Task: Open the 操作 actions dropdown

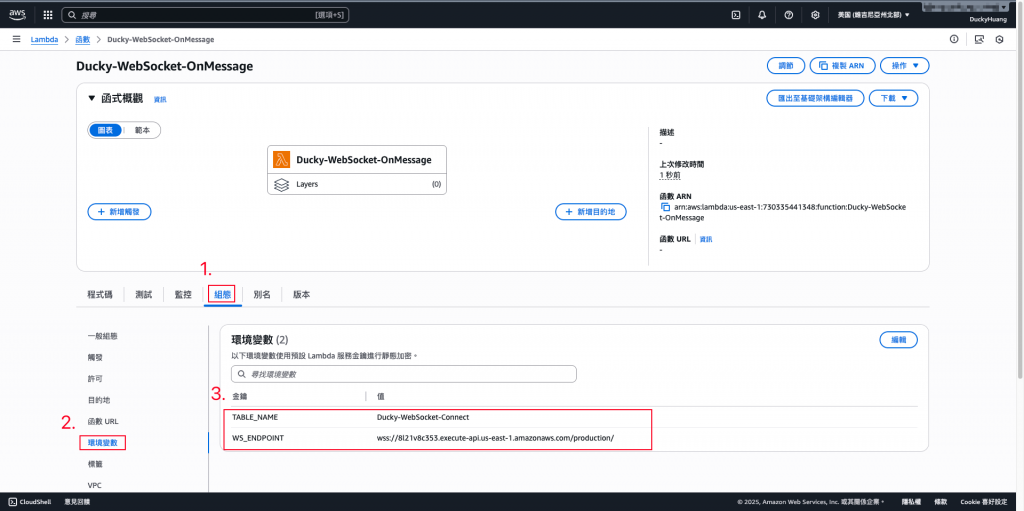Action: 904,66
